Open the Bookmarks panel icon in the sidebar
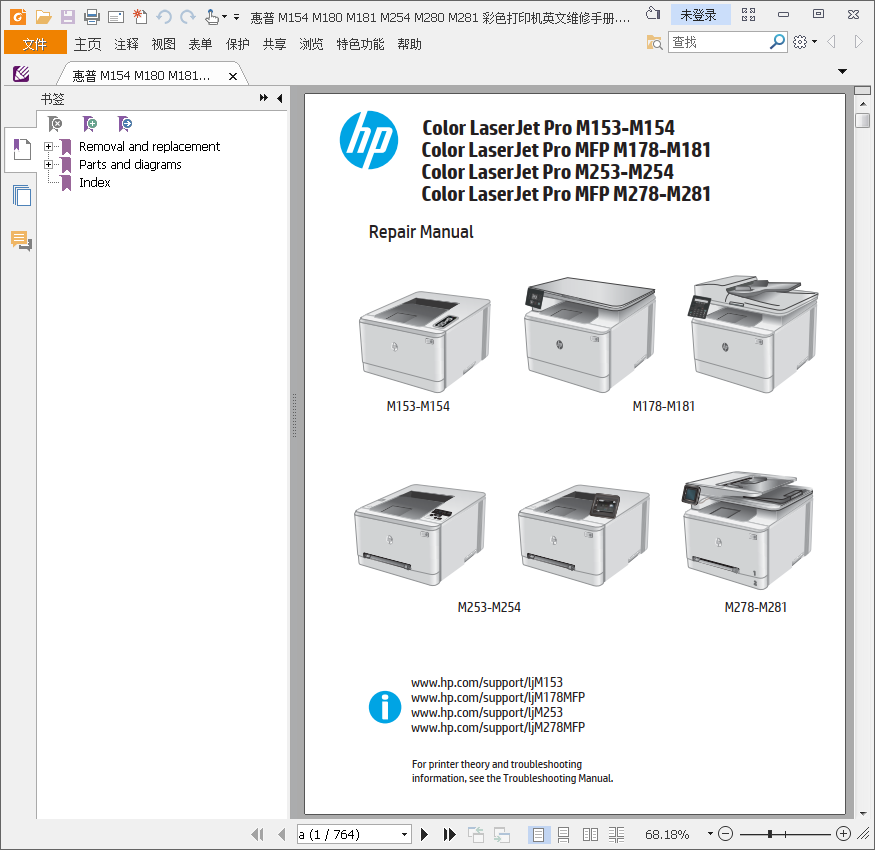Screen dimensions: 875x850 (22, 150)
